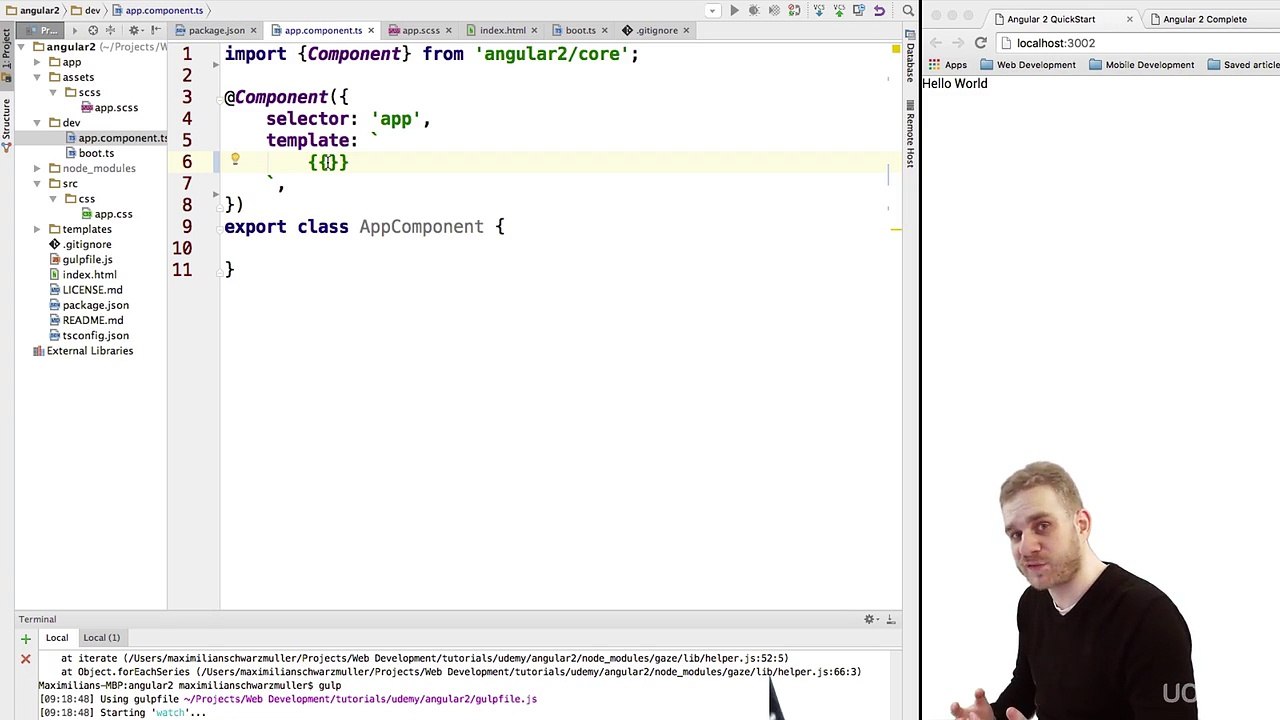1280x720 pixels.
Task: Expand the node_modules folder
Action: tap(38, 168)
